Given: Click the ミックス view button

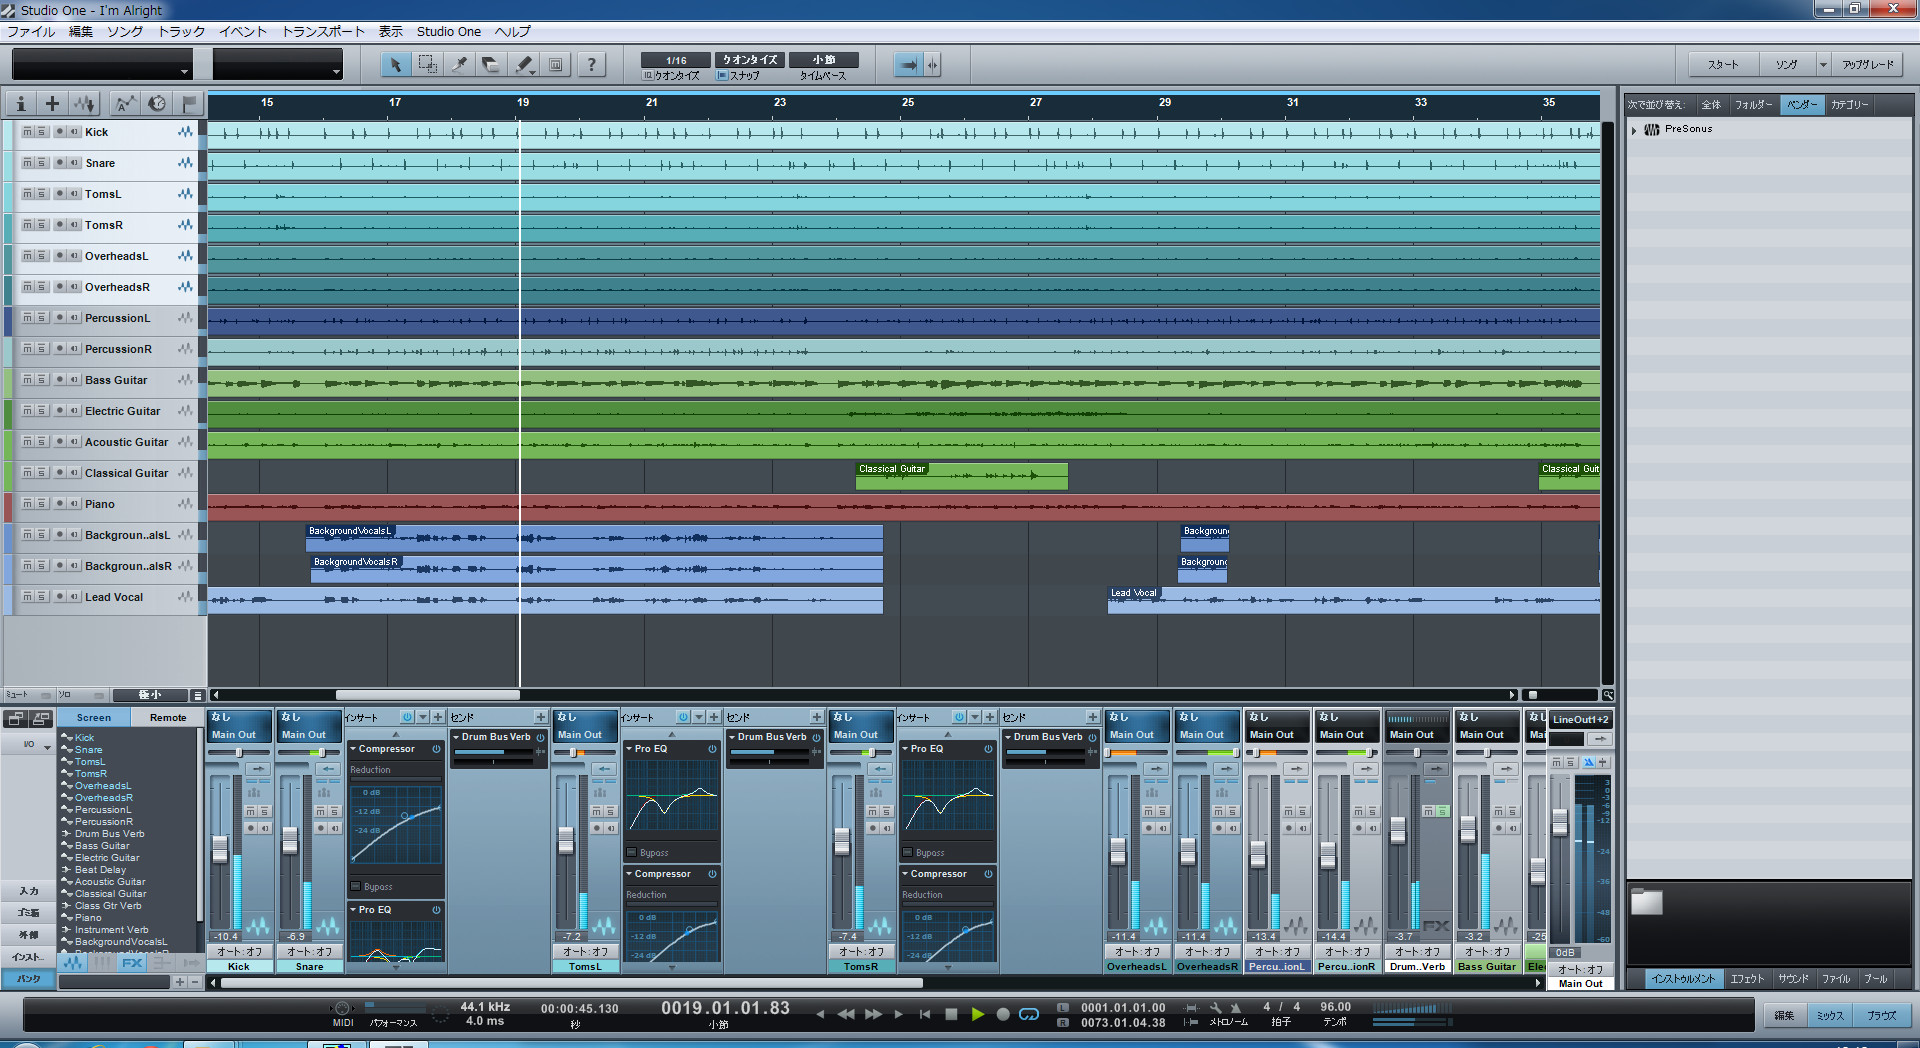Looking at the screenshot, I should (x=1830, y=1015).
